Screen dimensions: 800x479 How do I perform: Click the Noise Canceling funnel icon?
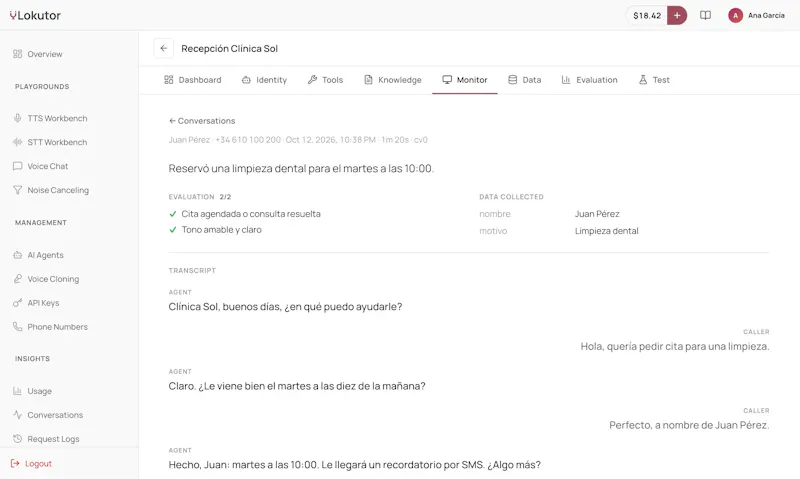[x=17, y=190]
